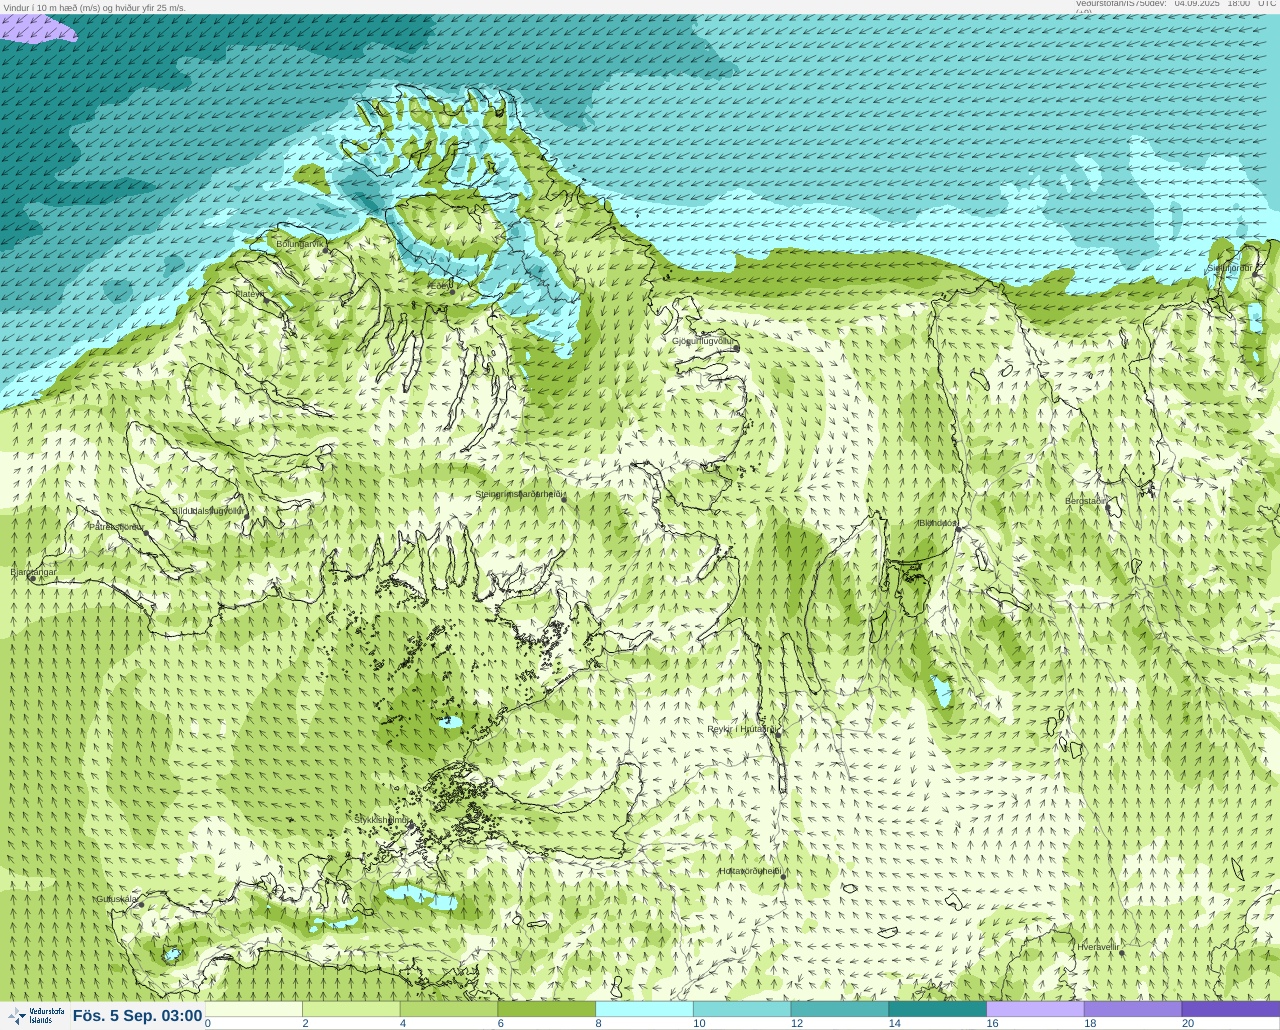Click the 0–2 m/s legend color

click(x=254, y=1009)
